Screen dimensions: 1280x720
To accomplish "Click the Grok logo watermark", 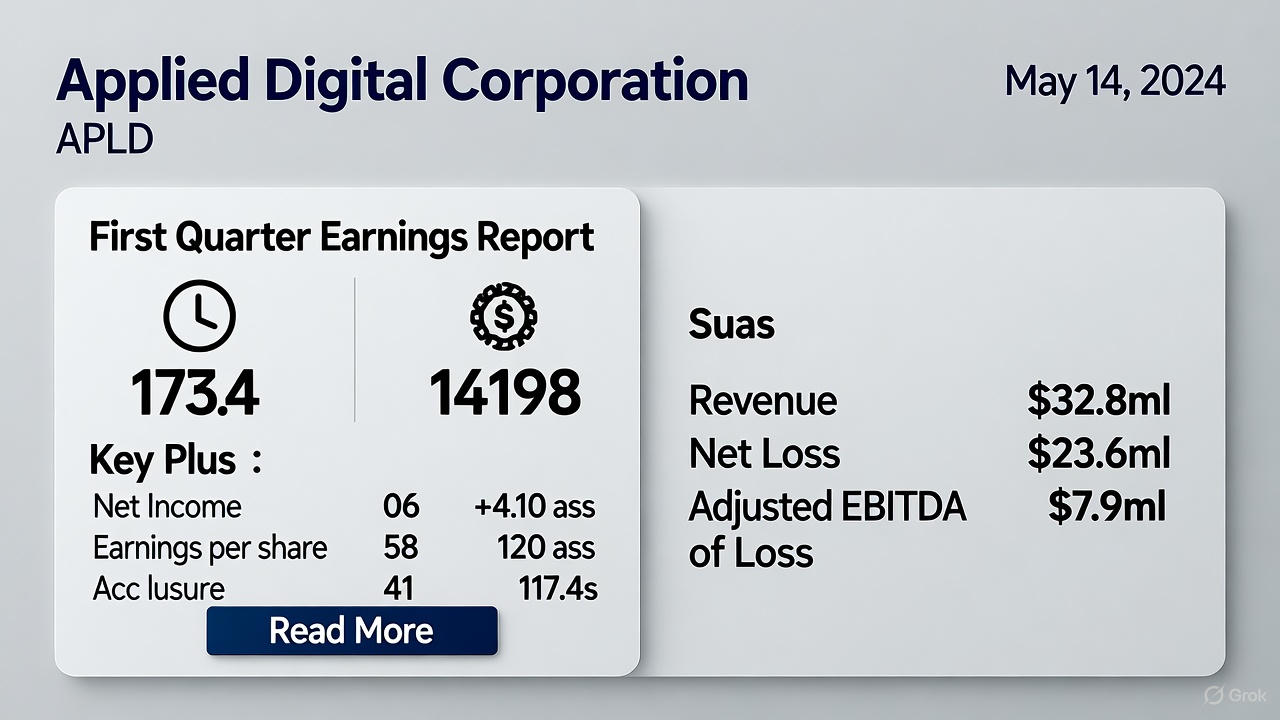I will point(1235,695).
